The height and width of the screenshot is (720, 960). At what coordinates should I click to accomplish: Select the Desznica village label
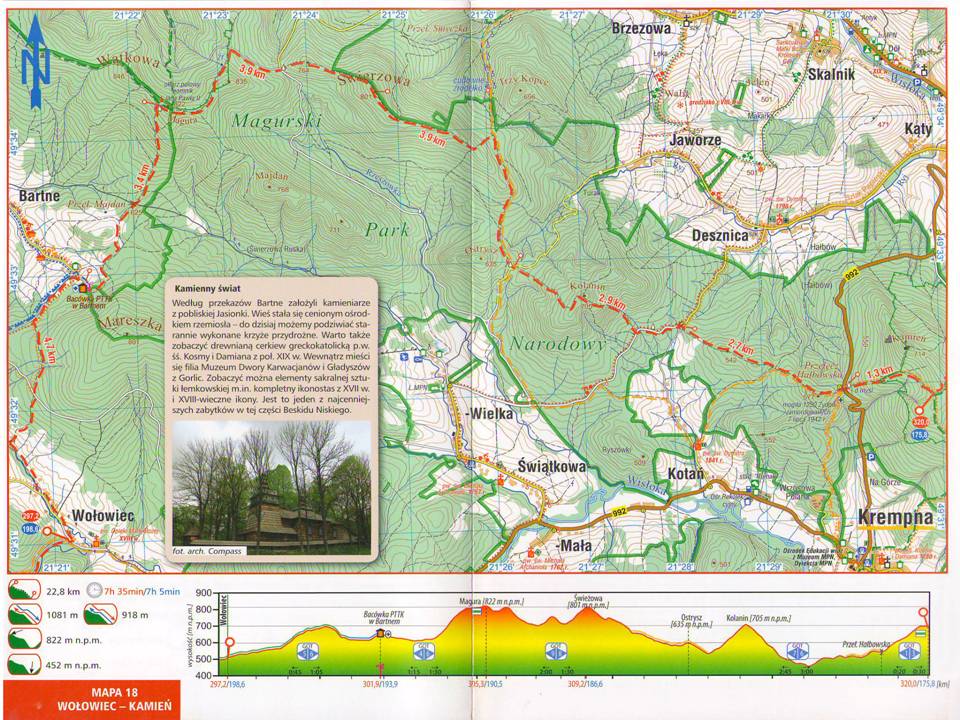[719, 236]
